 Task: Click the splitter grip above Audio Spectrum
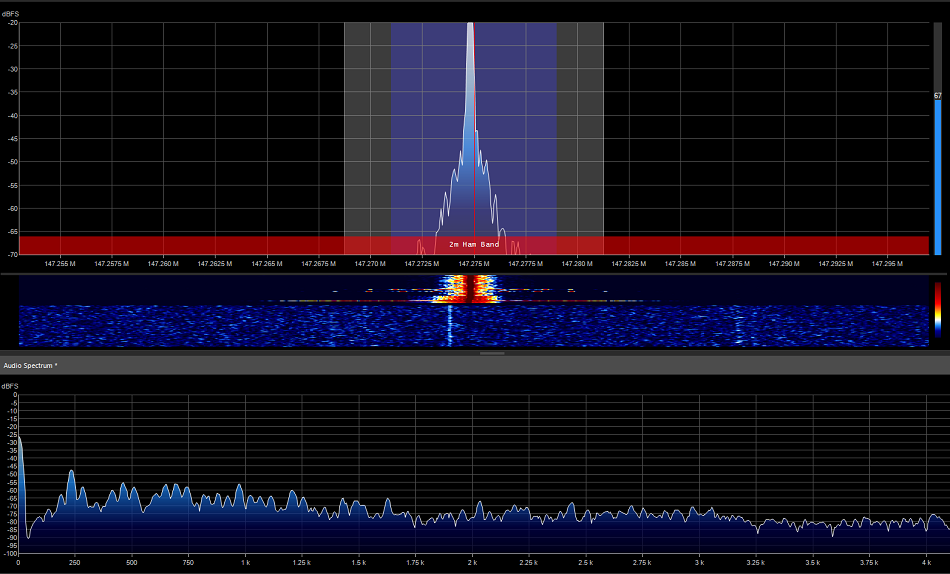click(492, 353)
